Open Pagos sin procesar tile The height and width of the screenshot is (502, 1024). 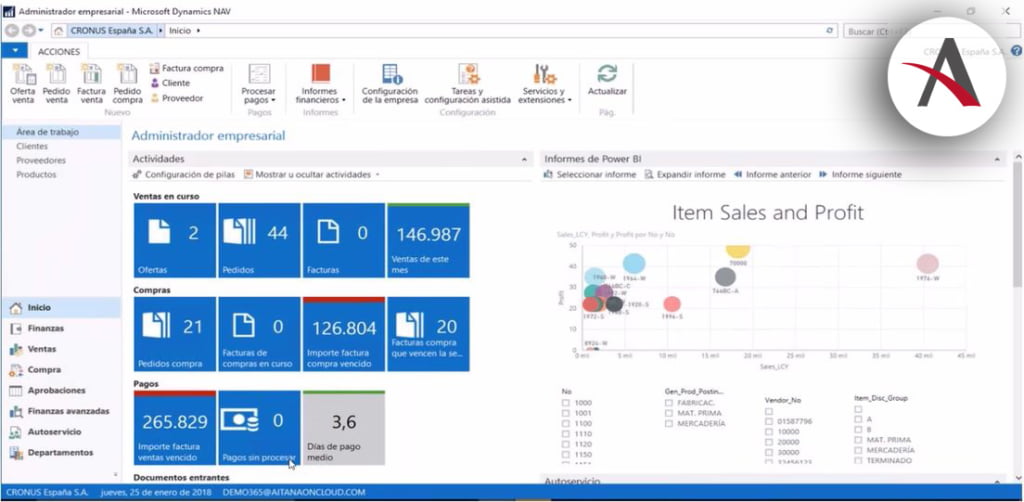pyautogui.click(x=259, y=428)
